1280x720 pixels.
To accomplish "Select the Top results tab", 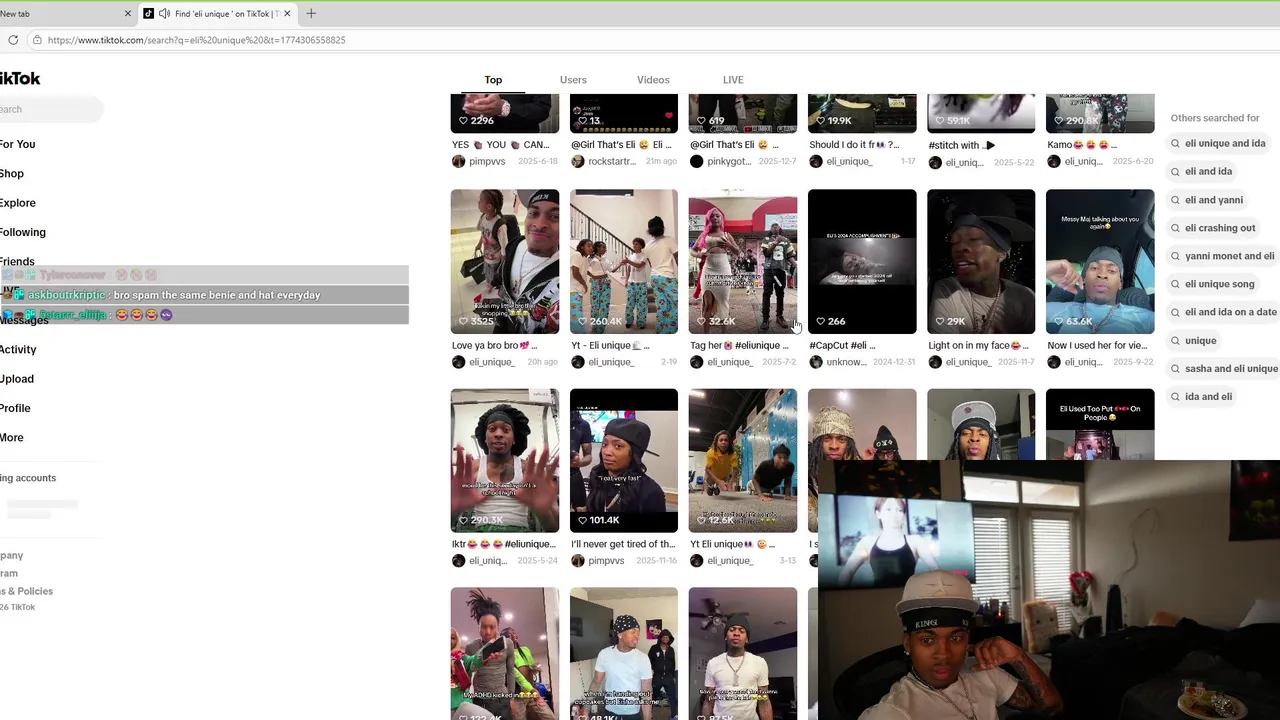I will tap(493, 80).
